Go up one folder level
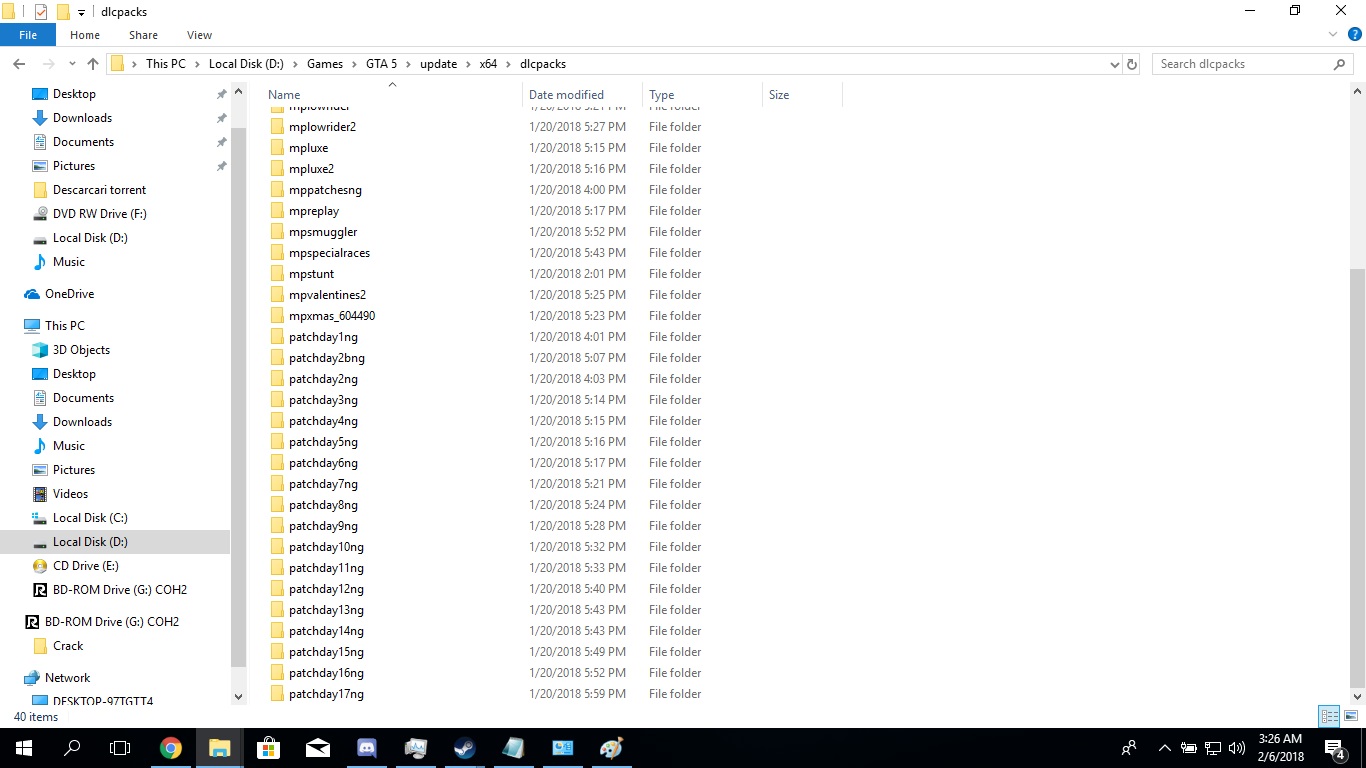 (93, 64)
